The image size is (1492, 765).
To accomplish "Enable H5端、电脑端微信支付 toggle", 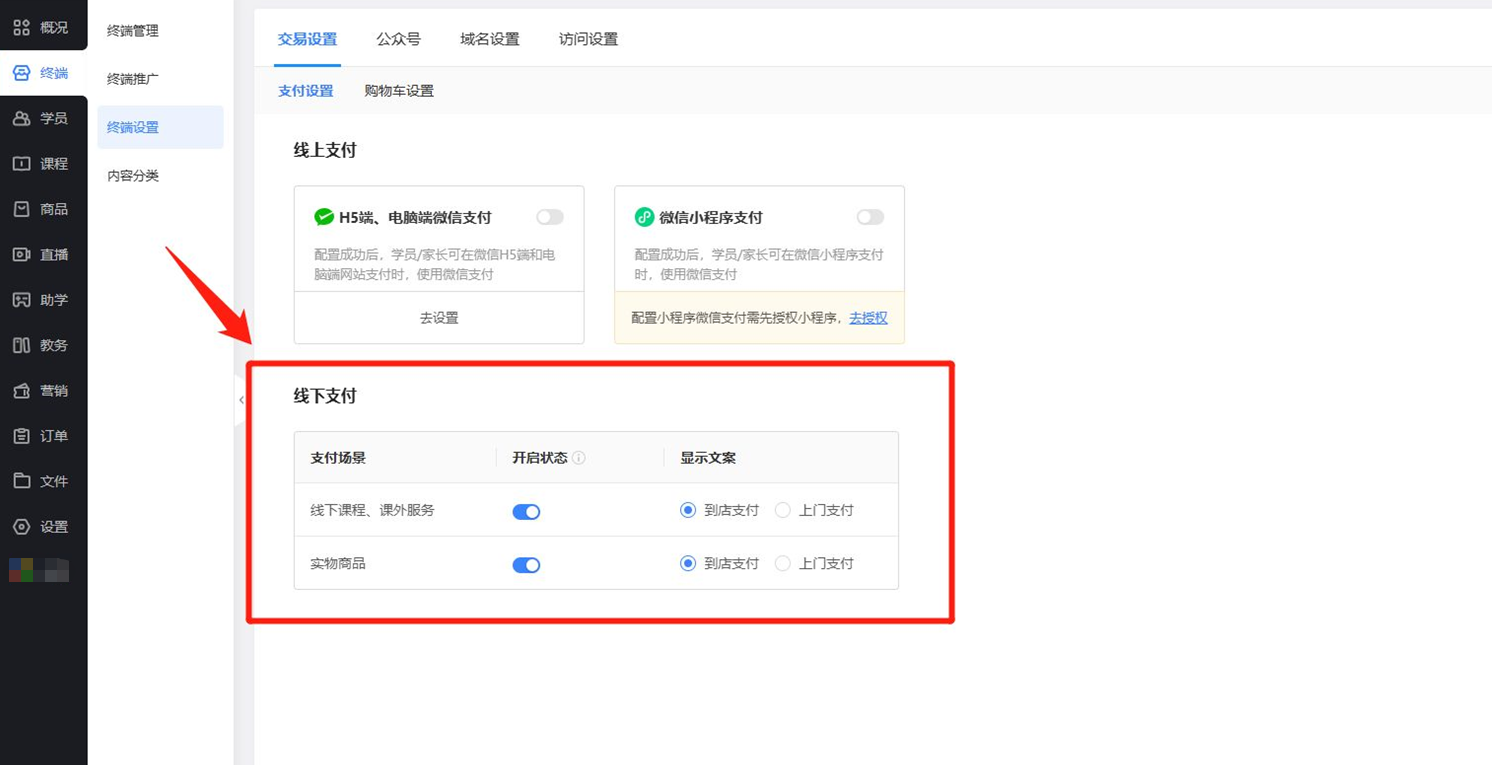I will 550,217.
